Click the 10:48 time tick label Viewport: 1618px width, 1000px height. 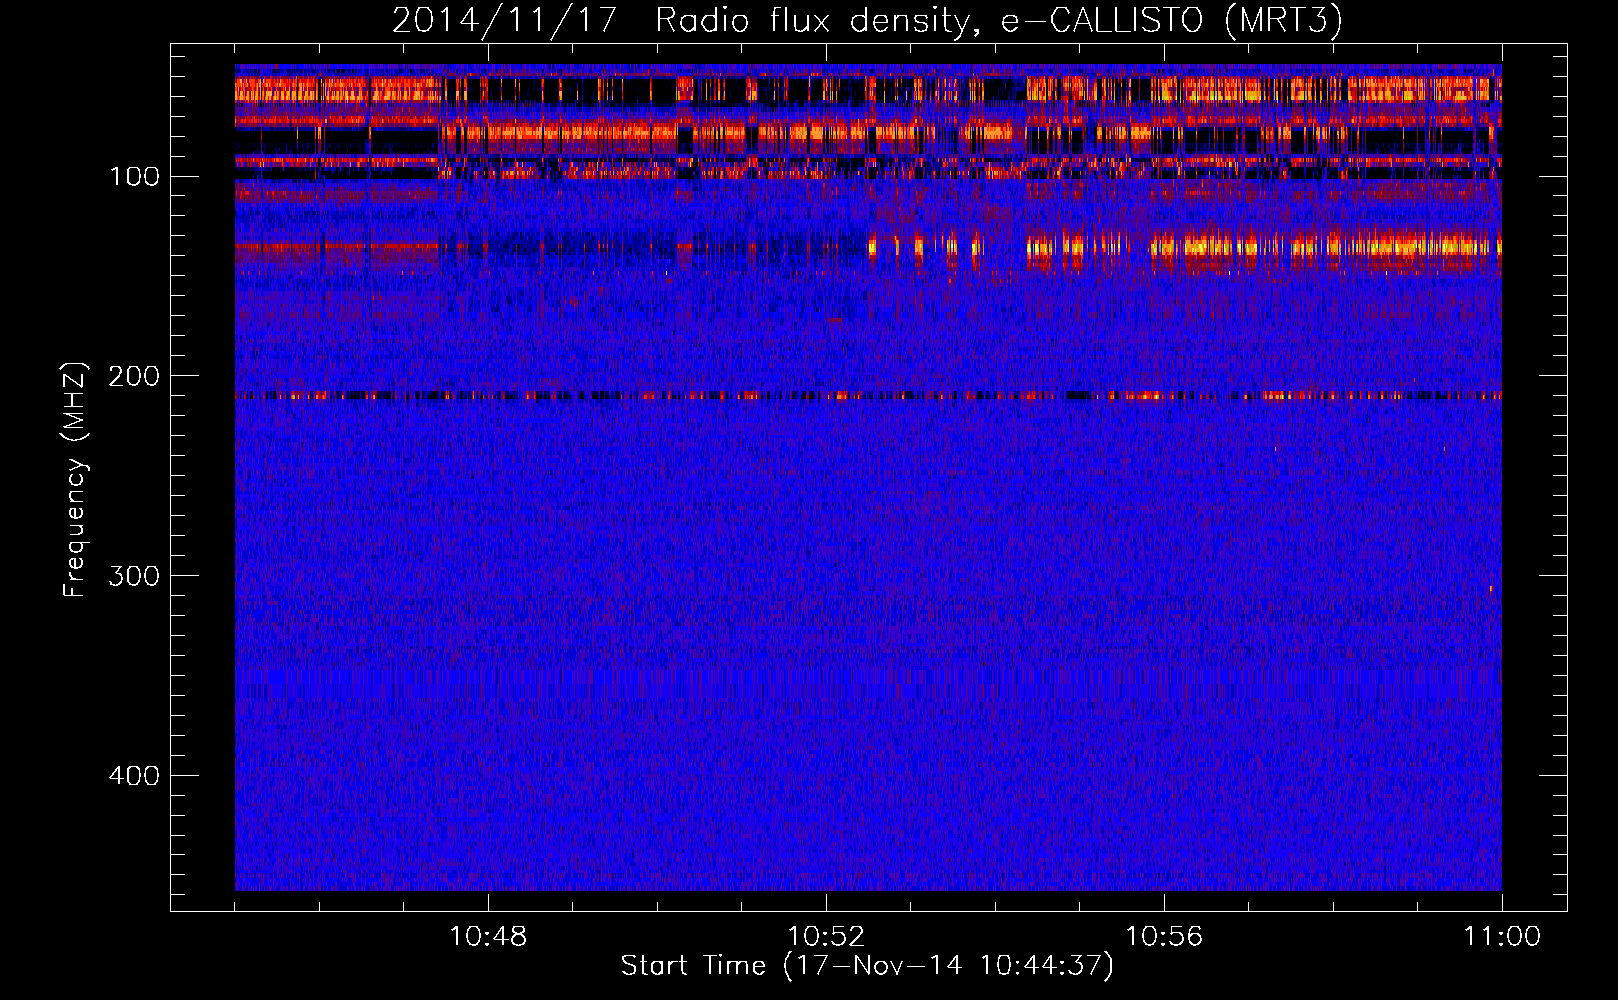(488, 936)
